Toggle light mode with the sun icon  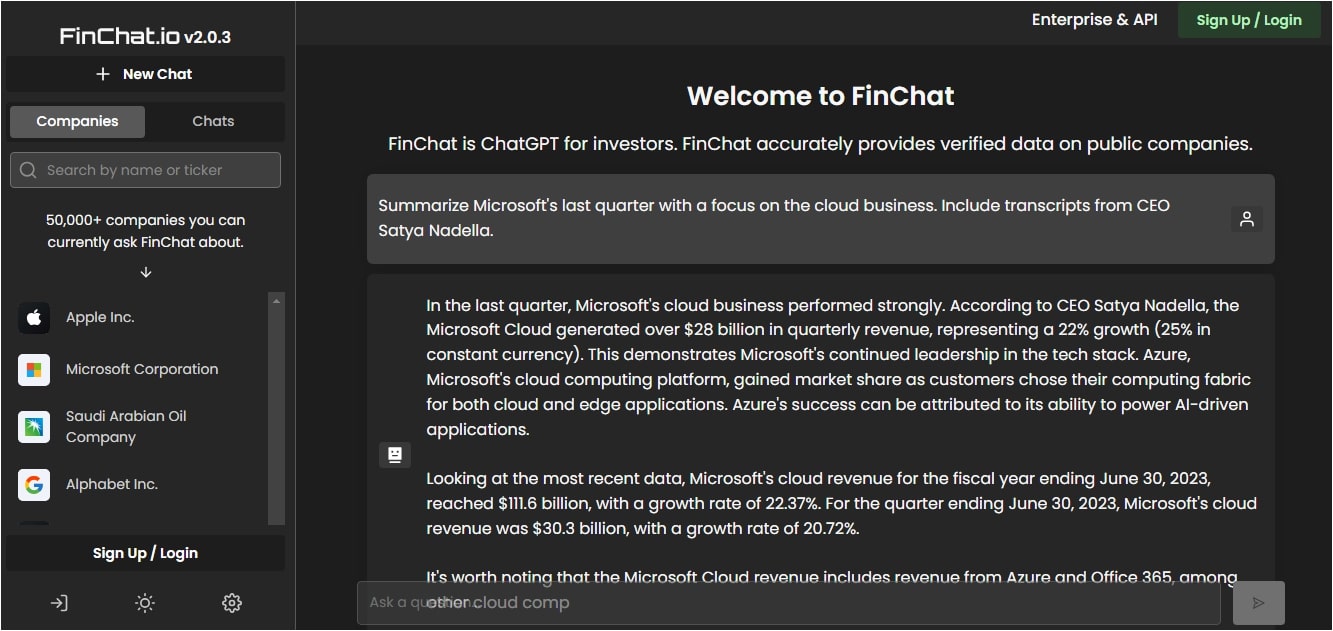pos(146,603)
